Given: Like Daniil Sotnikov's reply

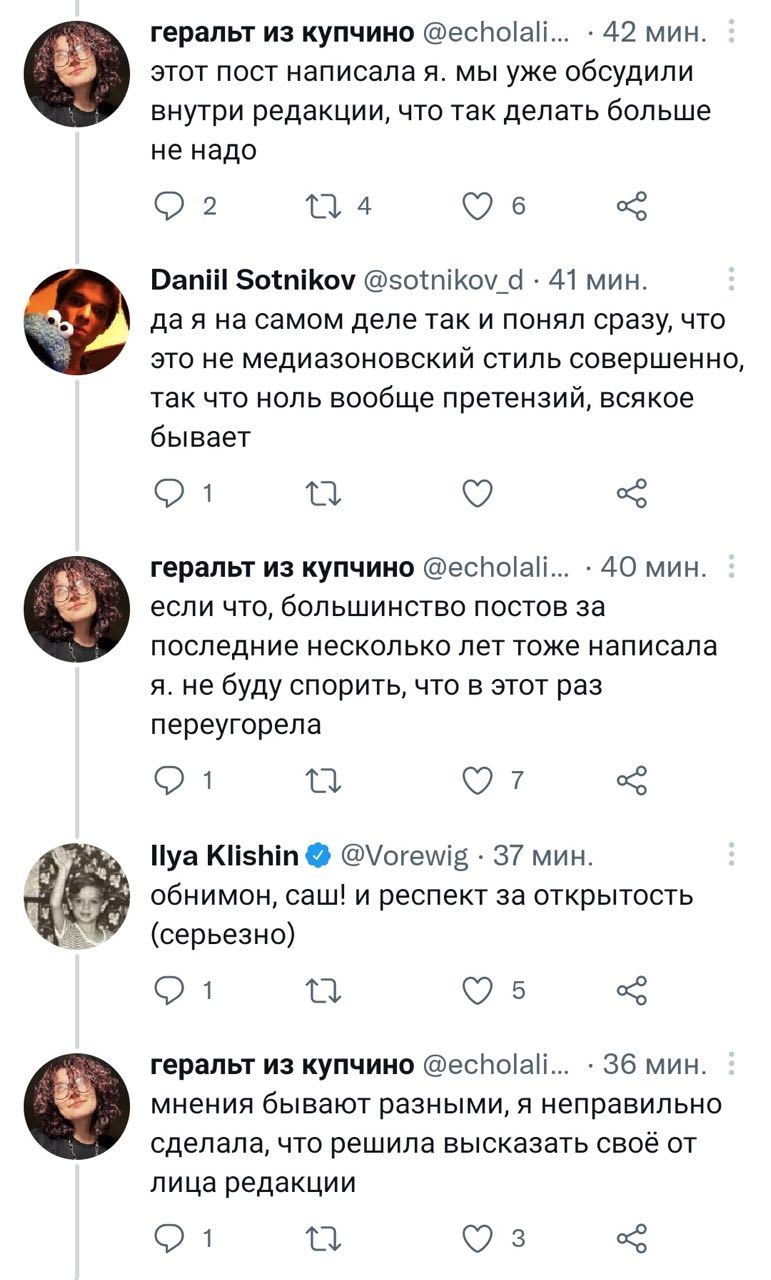Looking at the screenshot, I should (x=479, y=493).
